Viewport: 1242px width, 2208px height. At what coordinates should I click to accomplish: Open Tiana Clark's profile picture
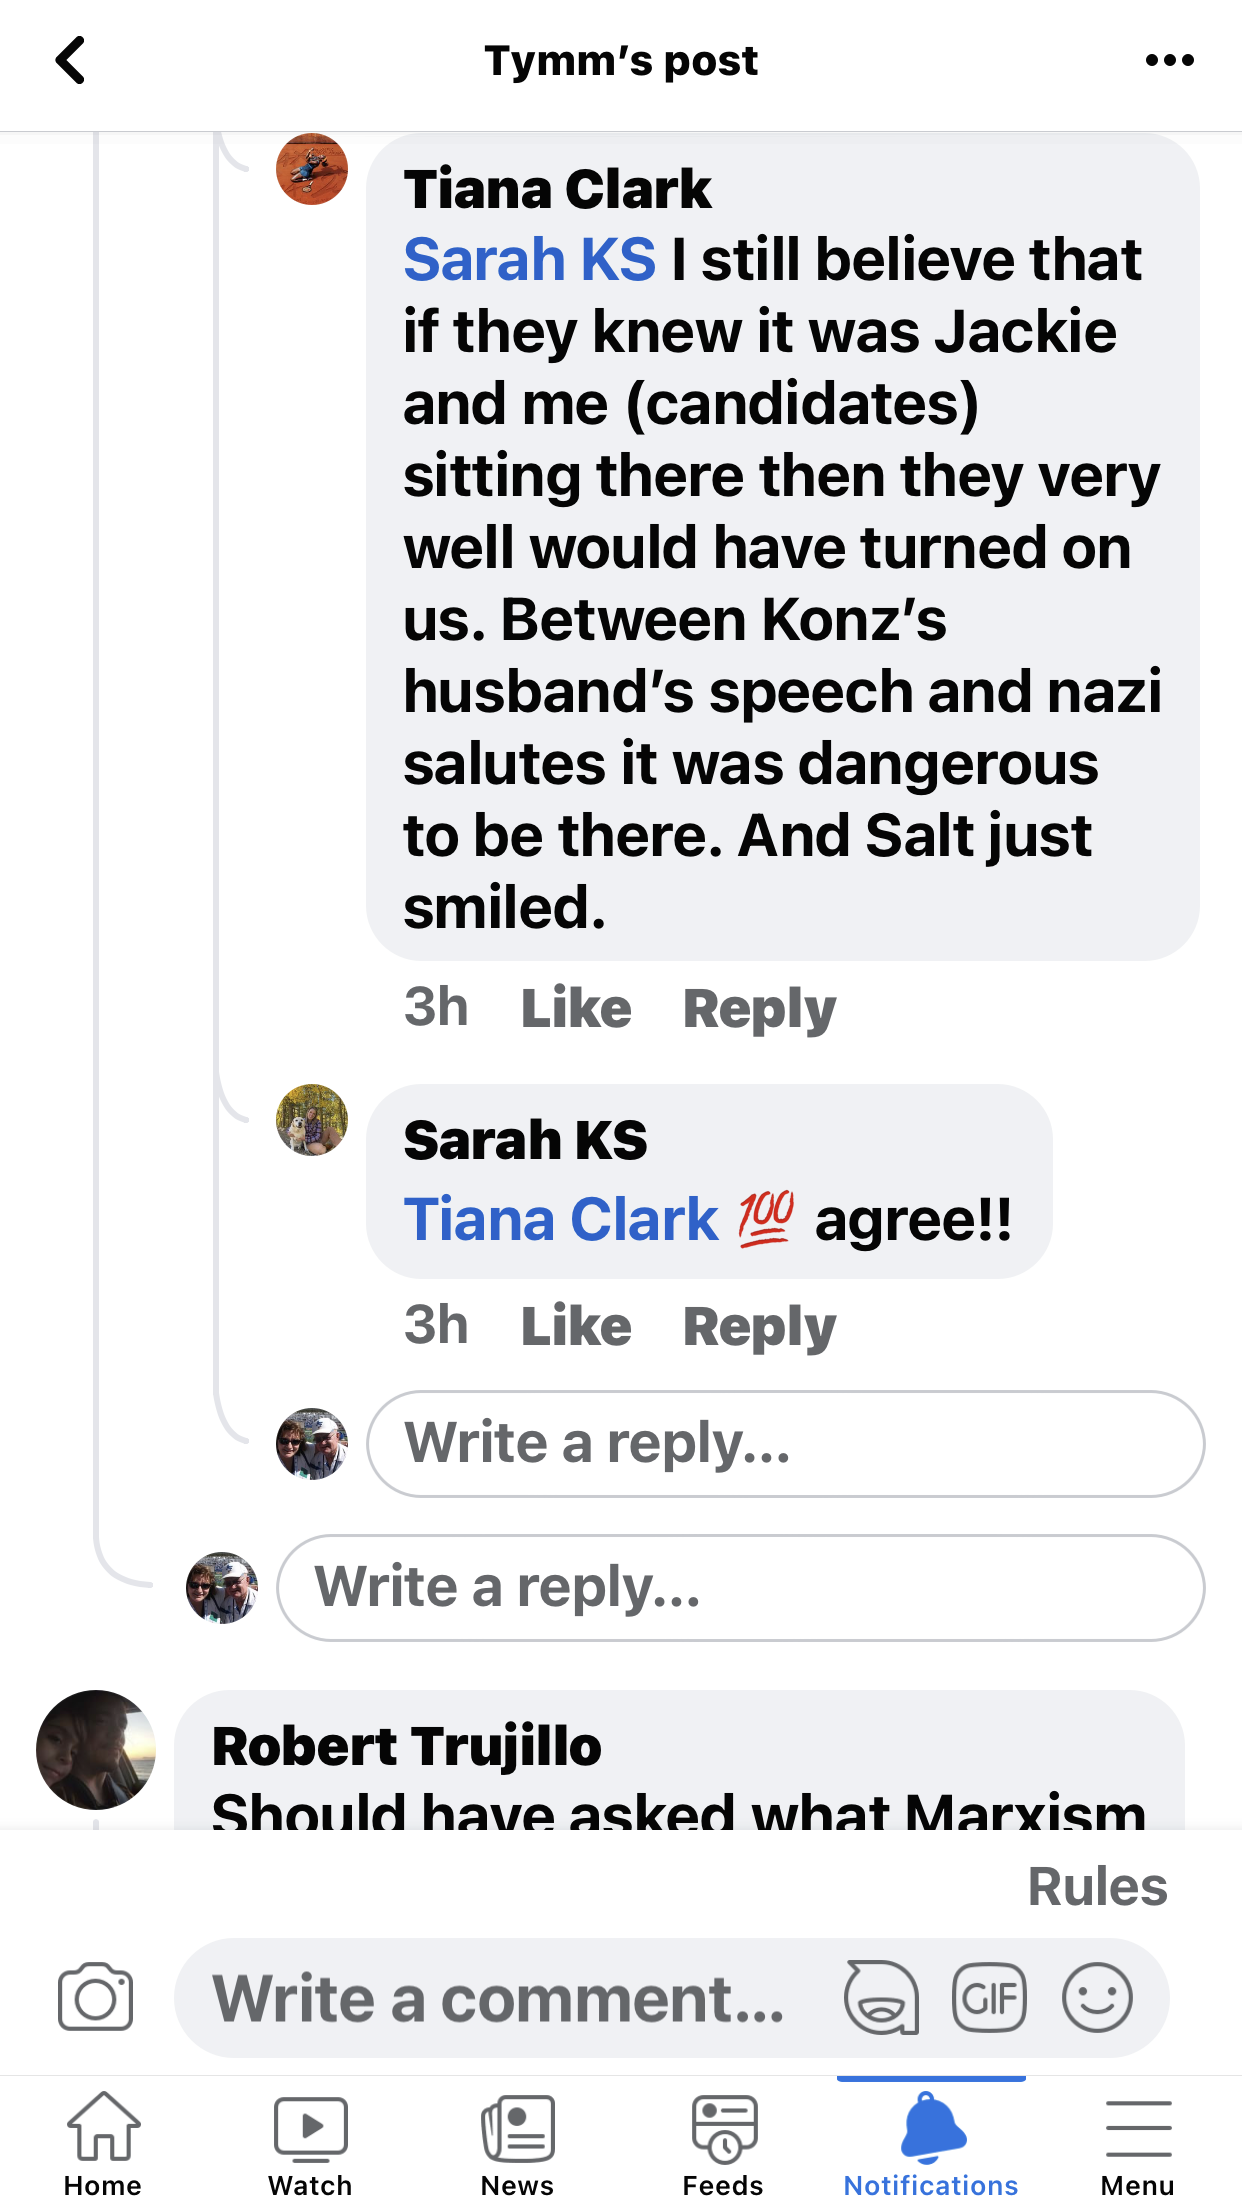[312, 169]
